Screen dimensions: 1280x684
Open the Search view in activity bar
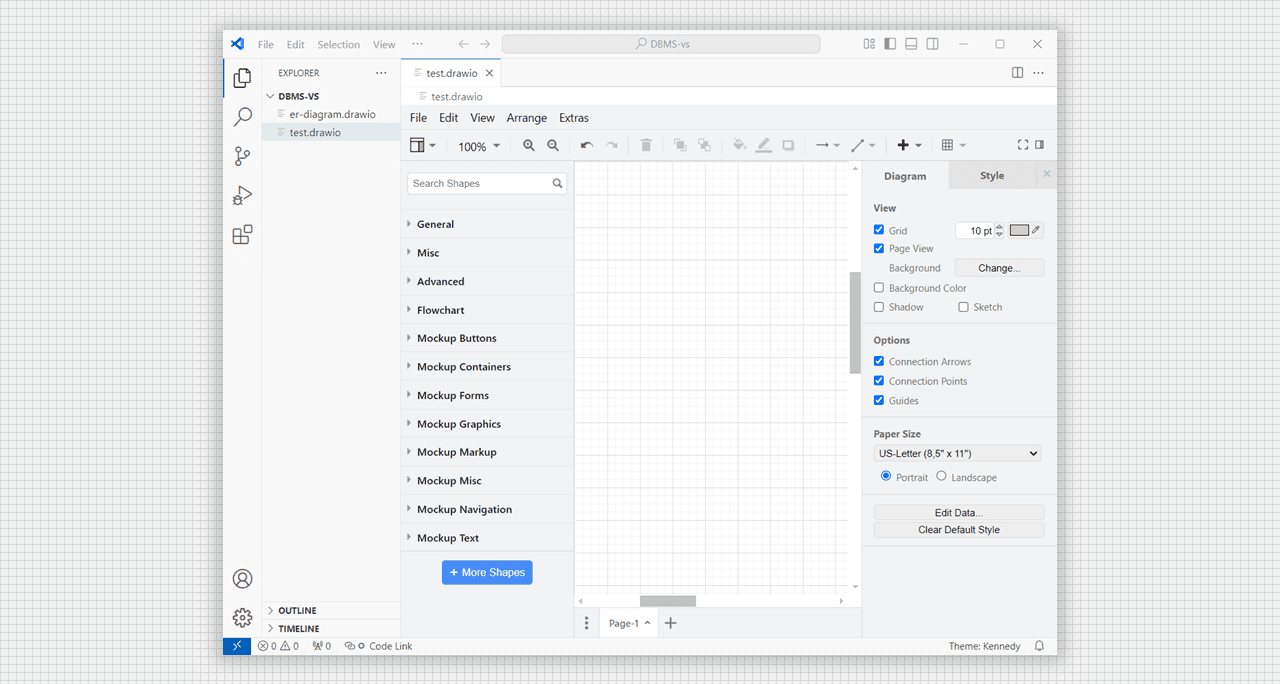click(x=242, y=117)
